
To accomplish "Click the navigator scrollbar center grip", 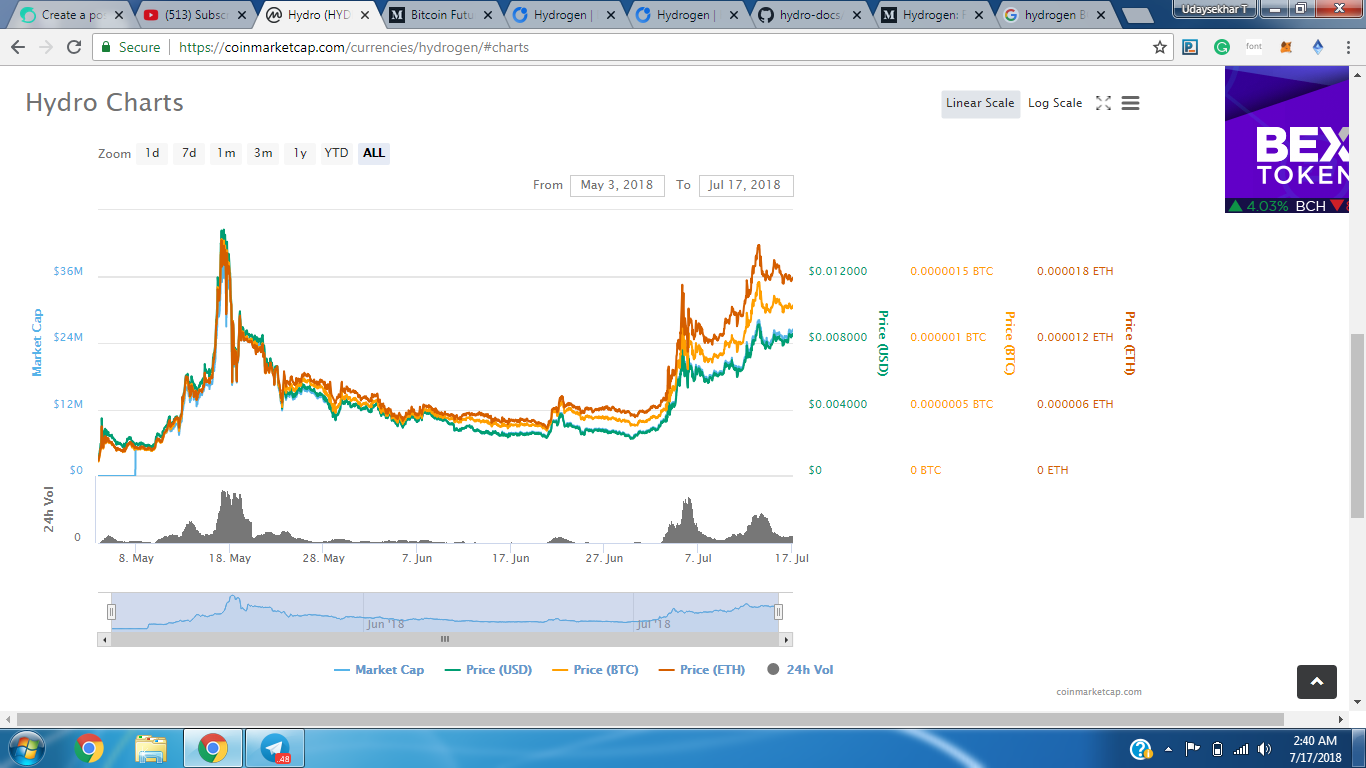I will pos(445,639).
